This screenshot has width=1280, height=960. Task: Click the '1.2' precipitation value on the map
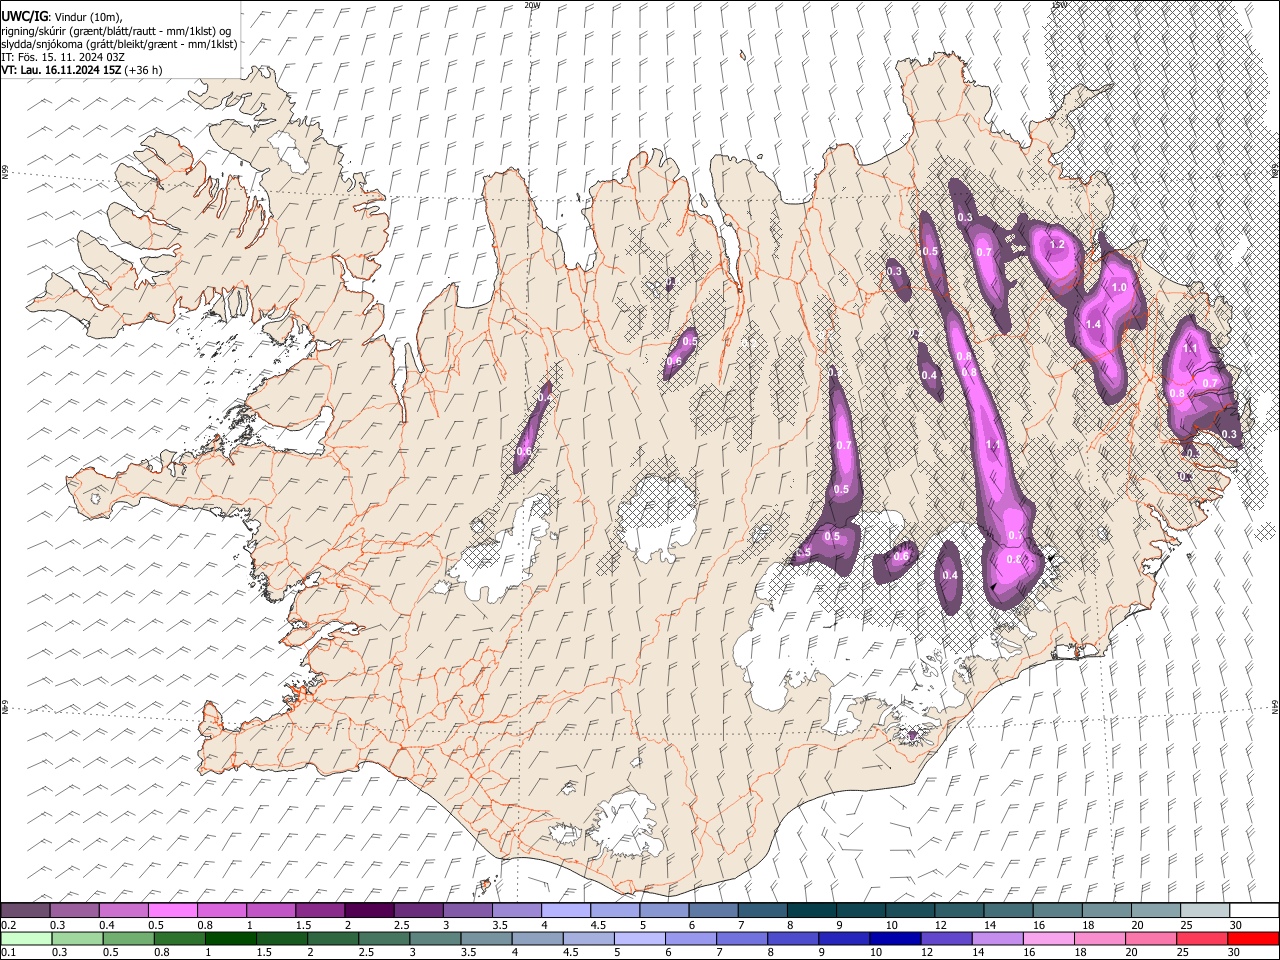(1056, 245)
